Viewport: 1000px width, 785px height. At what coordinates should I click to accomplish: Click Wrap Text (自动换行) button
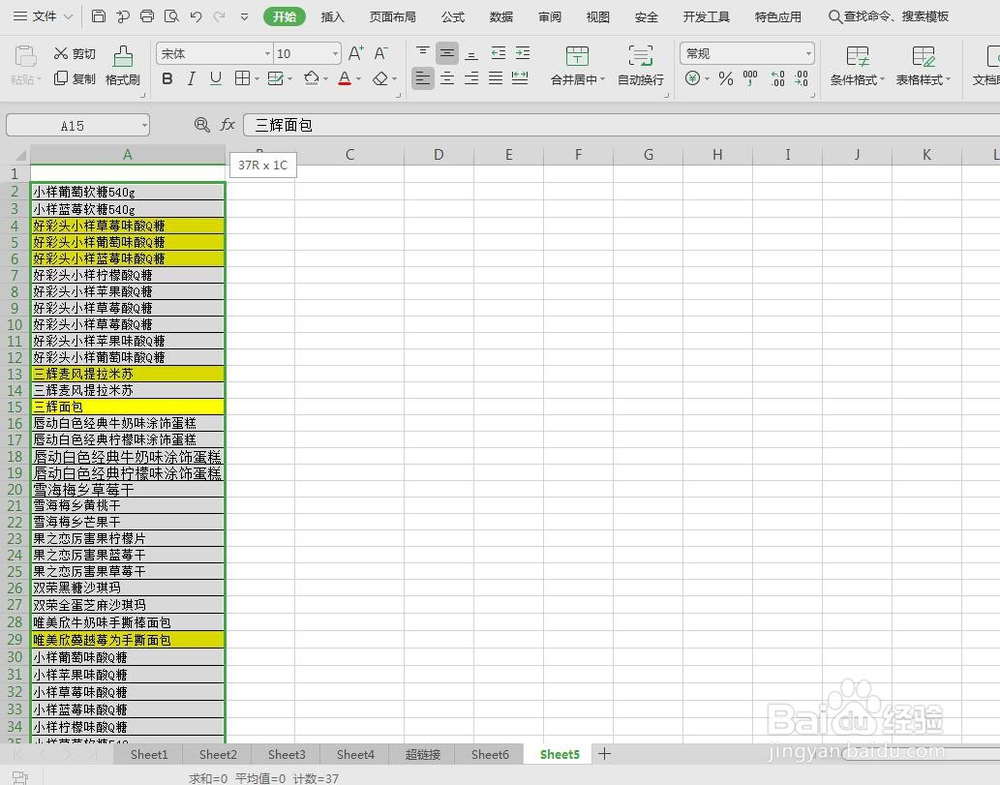pos(640,66)
